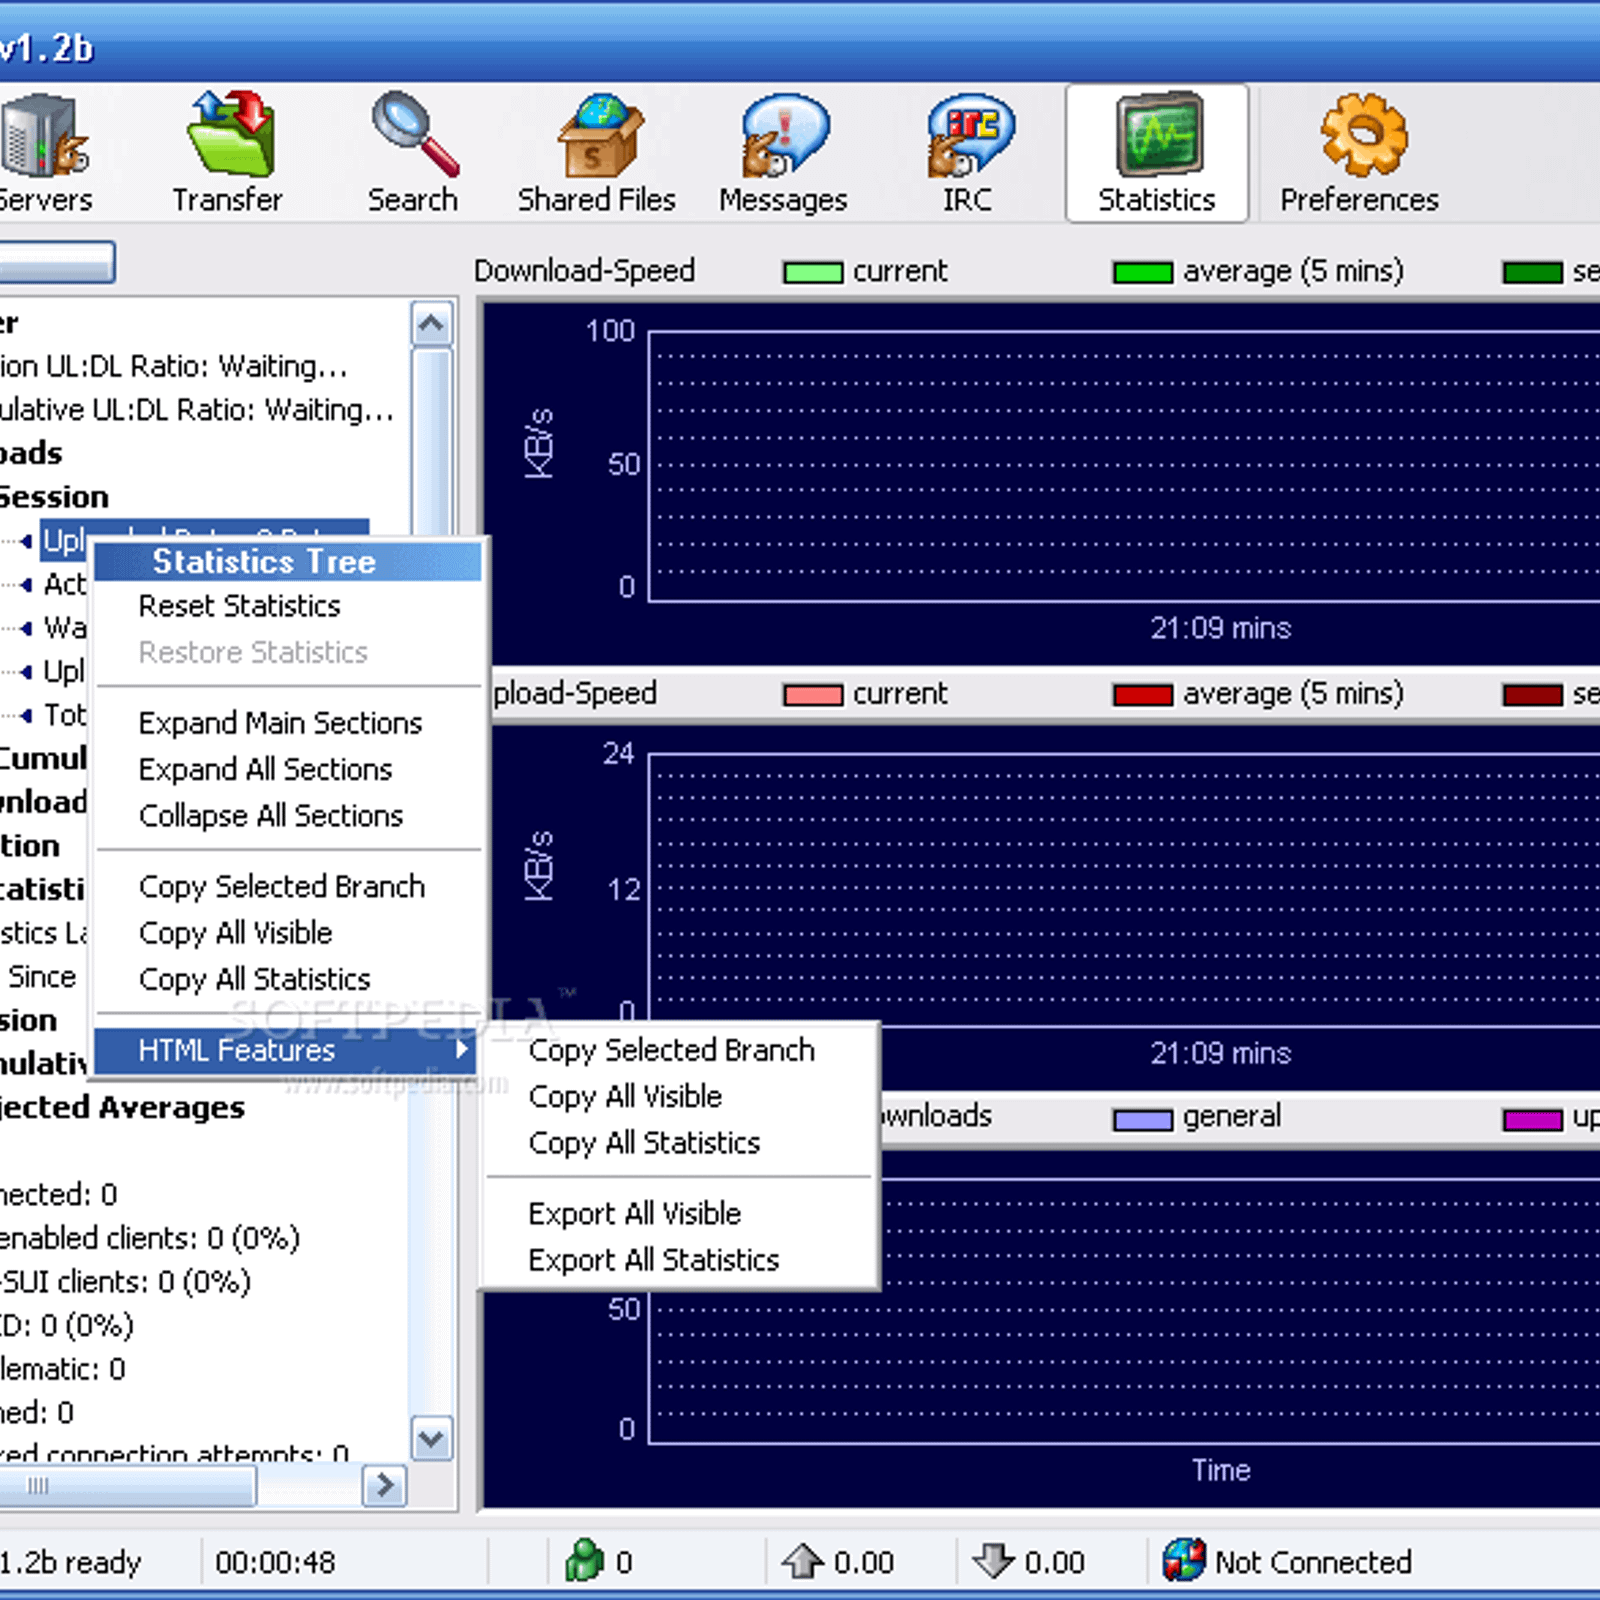Select the 'Cumulative UL:DL Ratio: Waiting...' row
The width and height of the screenshot is (1600, 1600).
(x=197, y=410)
